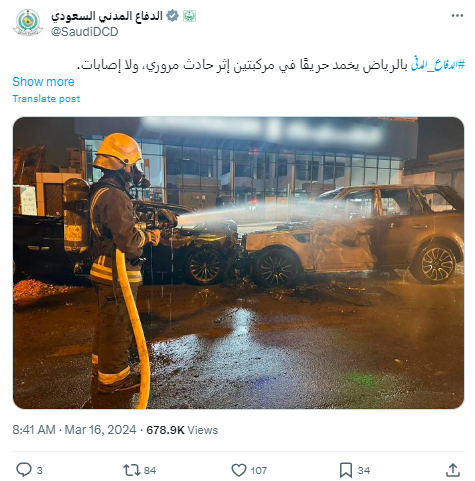The width and height of the screenshot is (475, 481).
Task: Click the repost arrows icon
Action: point(131,470)
